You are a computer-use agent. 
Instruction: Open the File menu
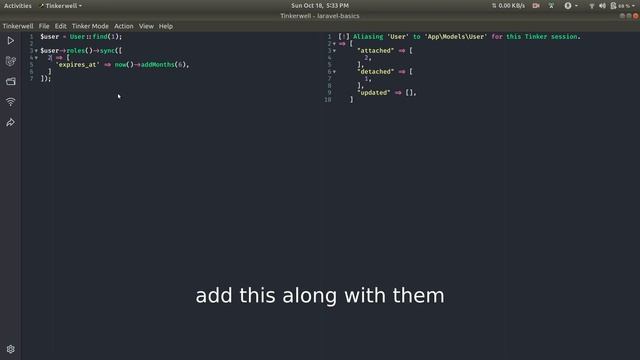pyautogui.click(x=44, y=26)
